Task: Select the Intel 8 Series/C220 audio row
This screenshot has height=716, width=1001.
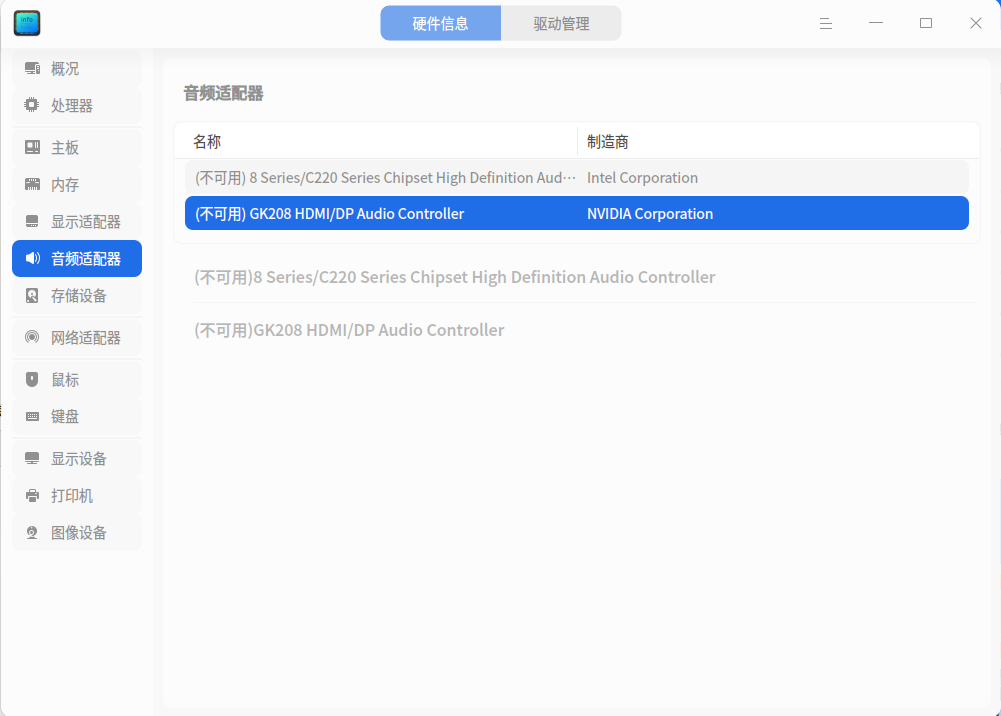Action: [x=576, y=177]
